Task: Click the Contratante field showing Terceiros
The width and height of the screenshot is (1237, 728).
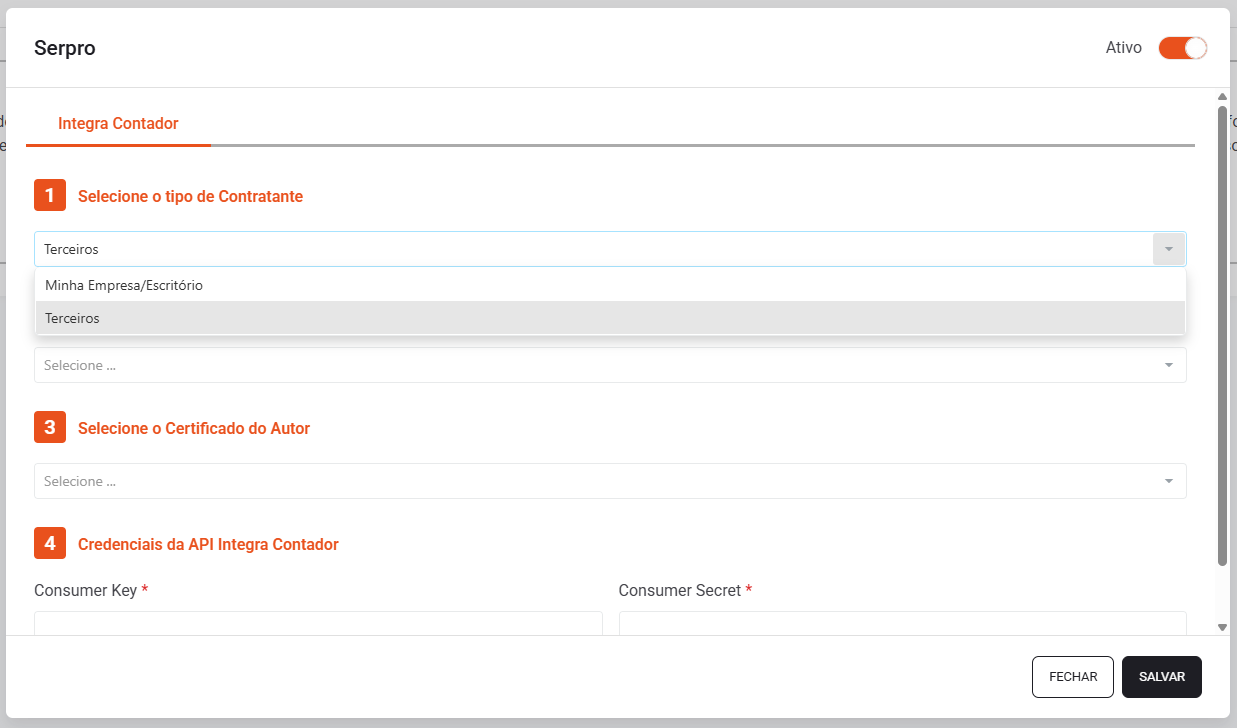Action: click(x=590, y=249)
